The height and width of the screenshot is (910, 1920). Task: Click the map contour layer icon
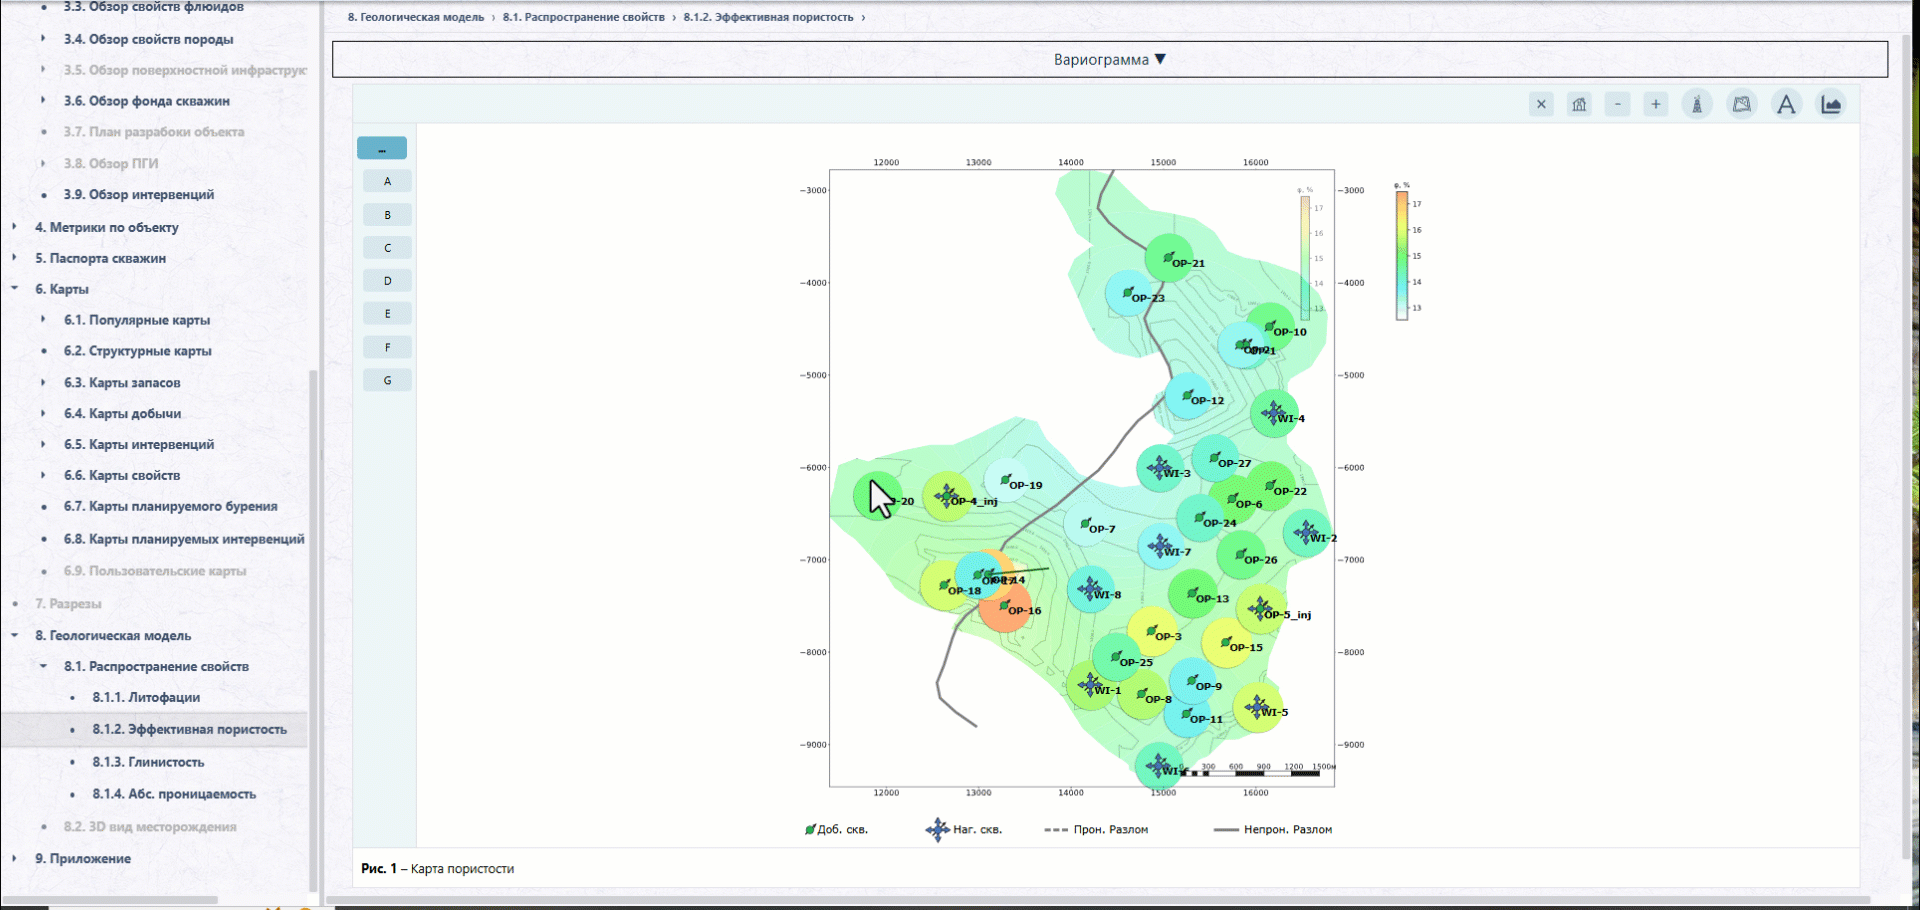point(1742,104)
